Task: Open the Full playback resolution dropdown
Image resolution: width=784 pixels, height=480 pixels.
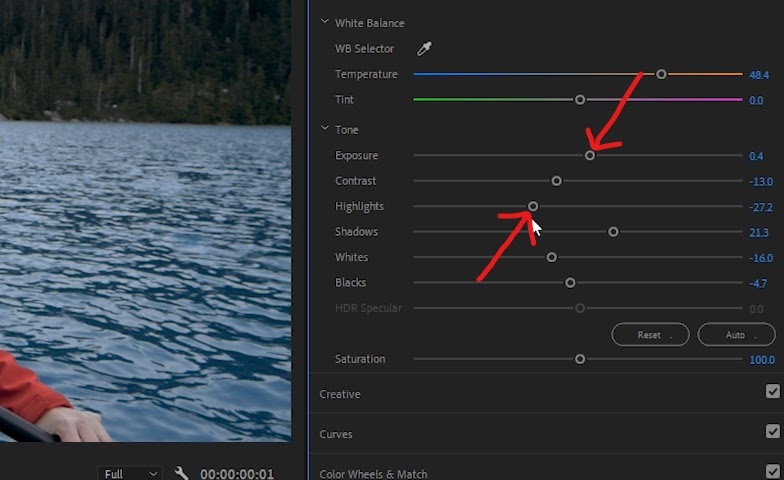Action: point(130,474)
